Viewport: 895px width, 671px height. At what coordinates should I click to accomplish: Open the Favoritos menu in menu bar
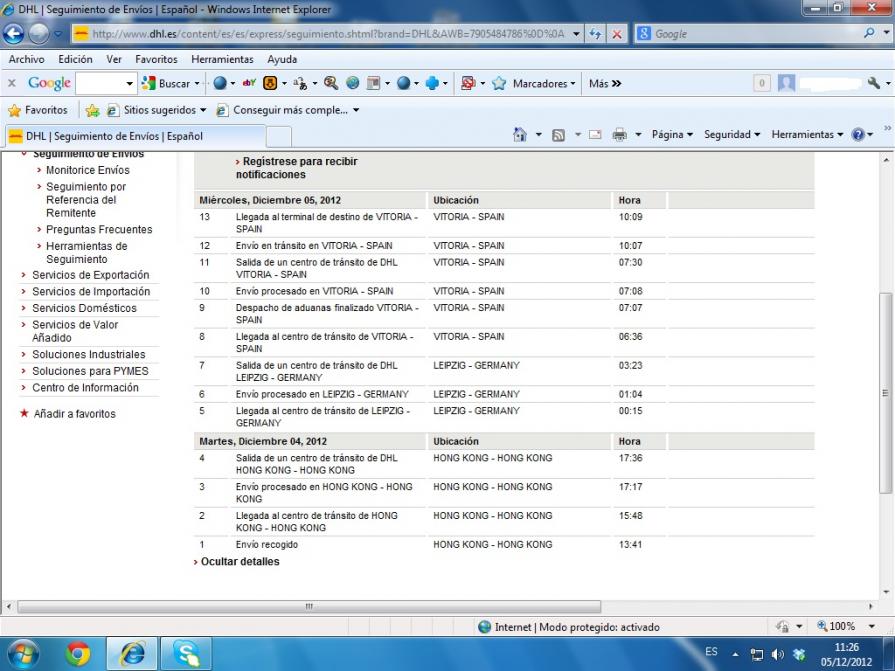tap(156, 59)
